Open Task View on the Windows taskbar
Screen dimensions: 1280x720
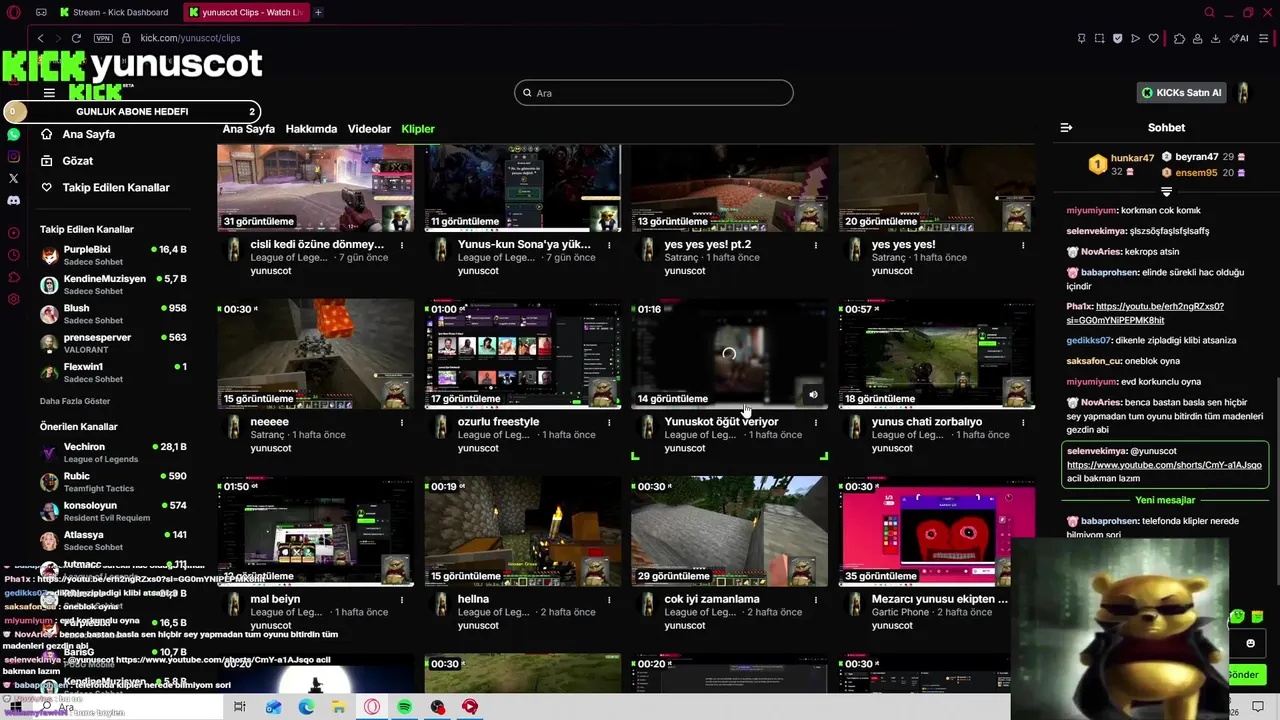pyautogui.click(x=240, y=707)
